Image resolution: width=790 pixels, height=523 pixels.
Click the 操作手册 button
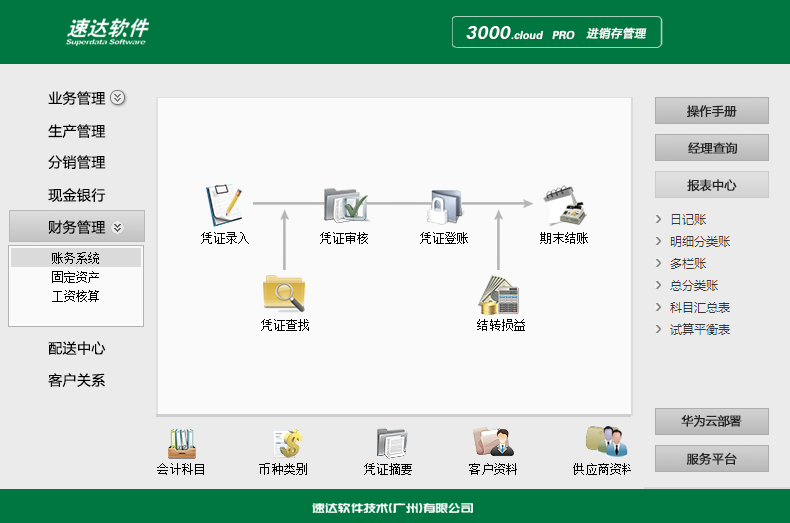click(x=711, y=110)
